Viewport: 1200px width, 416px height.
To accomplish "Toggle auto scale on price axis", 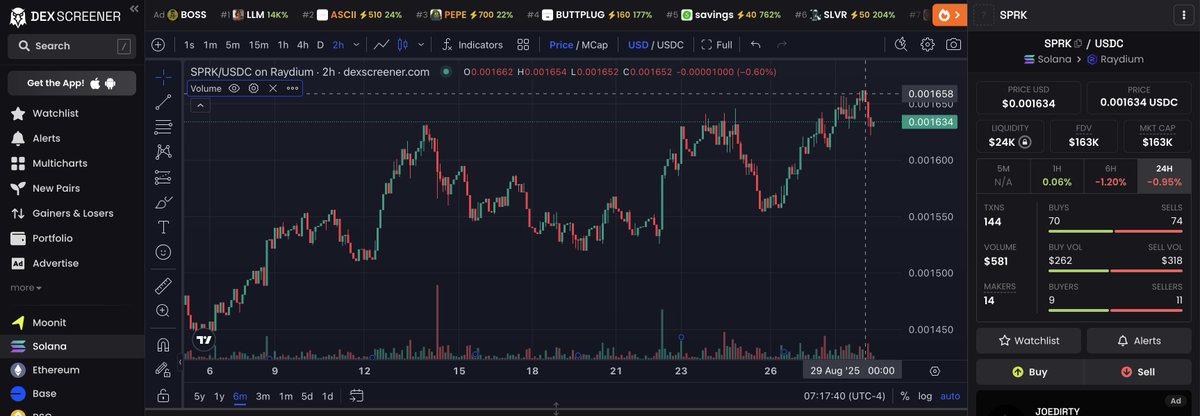I will [950, 396].
